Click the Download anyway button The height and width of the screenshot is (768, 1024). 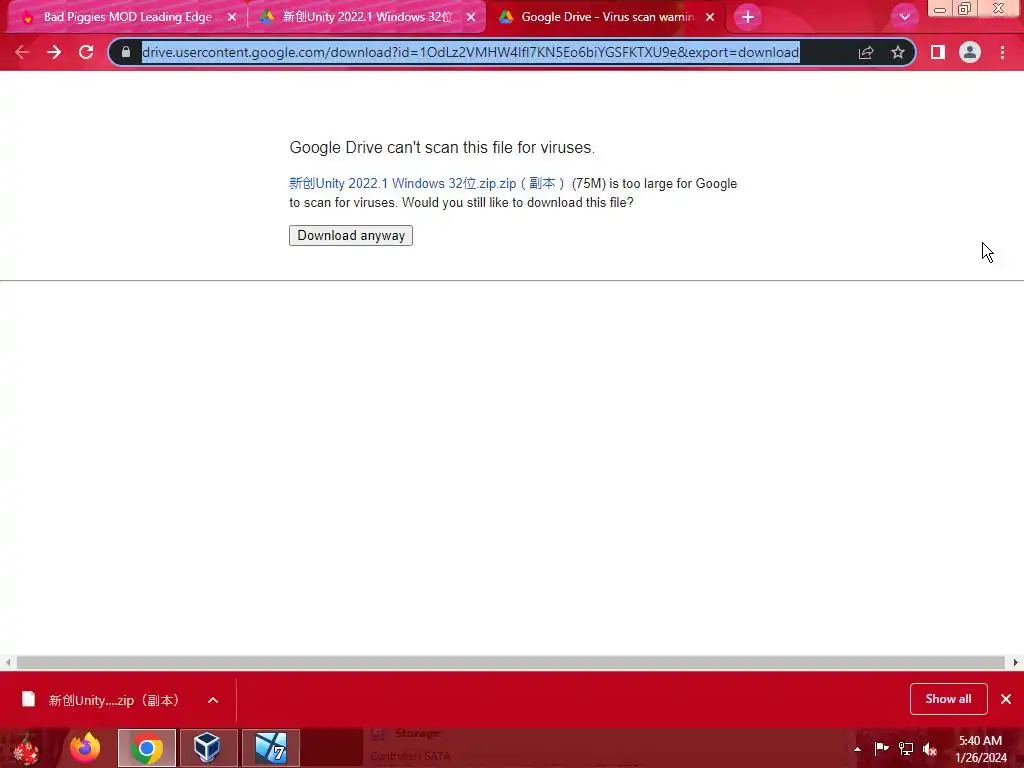pyautogui.click(x=351, y=235)
